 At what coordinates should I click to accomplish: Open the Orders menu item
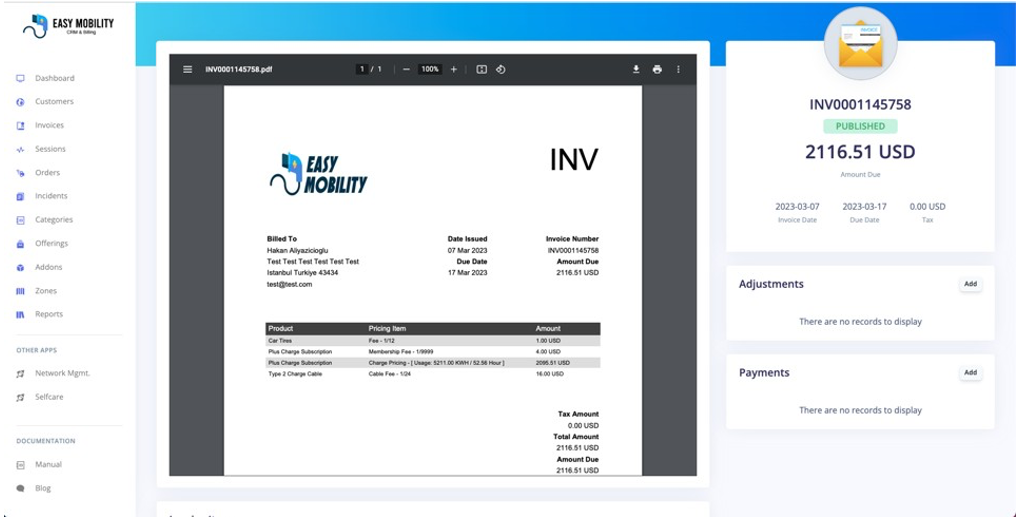tap(47, 173)
